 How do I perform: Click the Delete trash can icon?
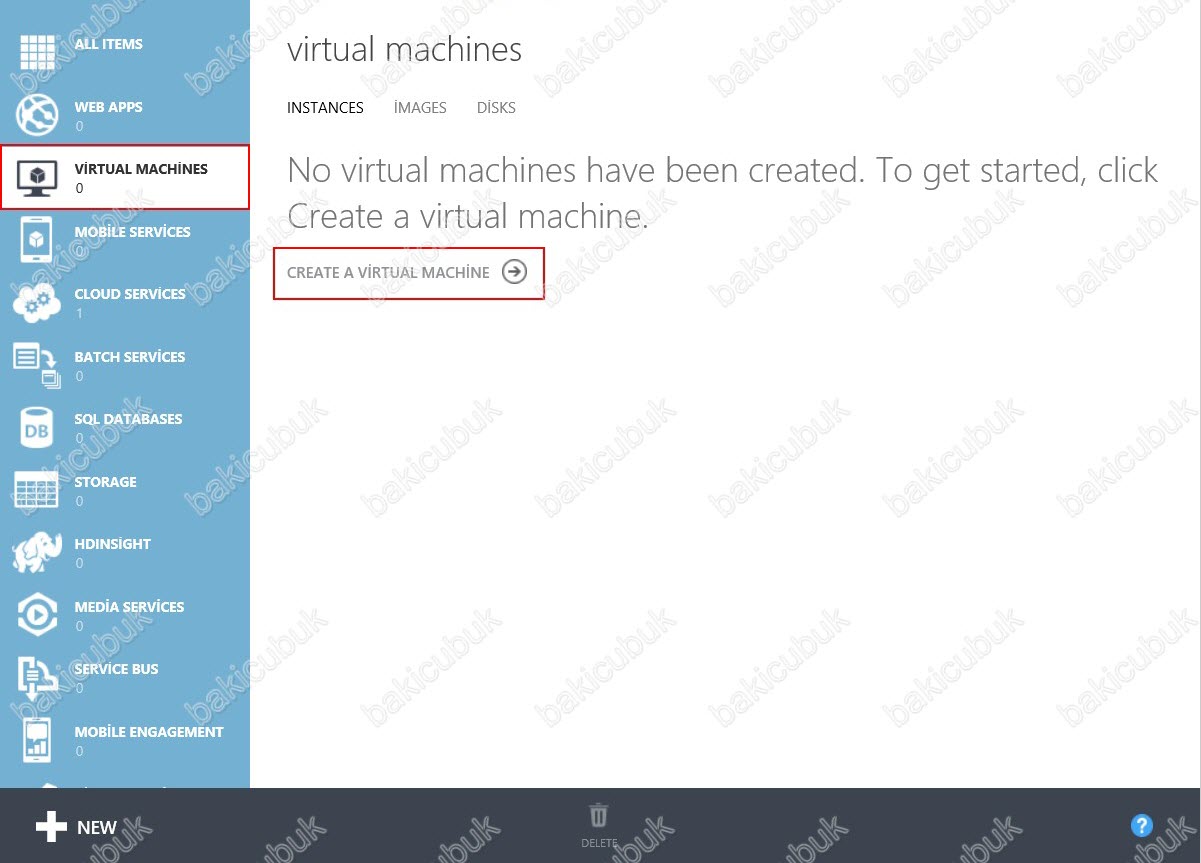(x=599, y=815)
